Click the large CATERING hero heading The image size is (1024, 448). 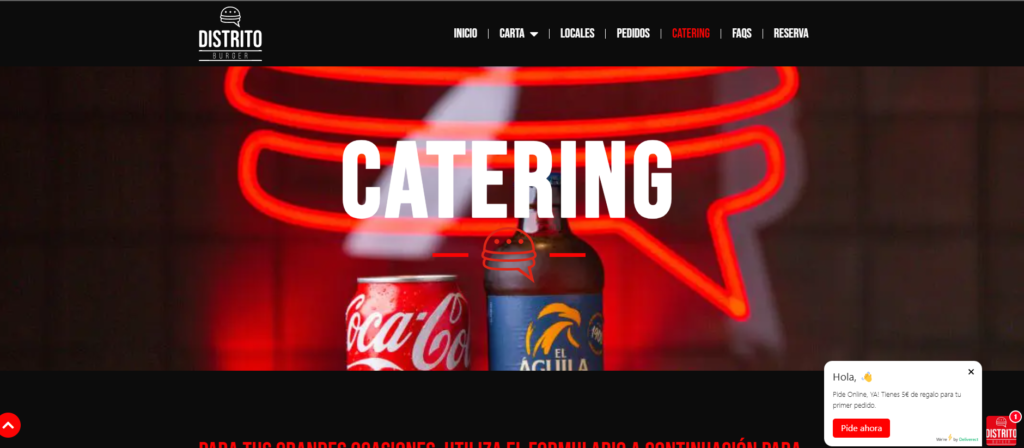pyautogui.click(x=507, y=178)
